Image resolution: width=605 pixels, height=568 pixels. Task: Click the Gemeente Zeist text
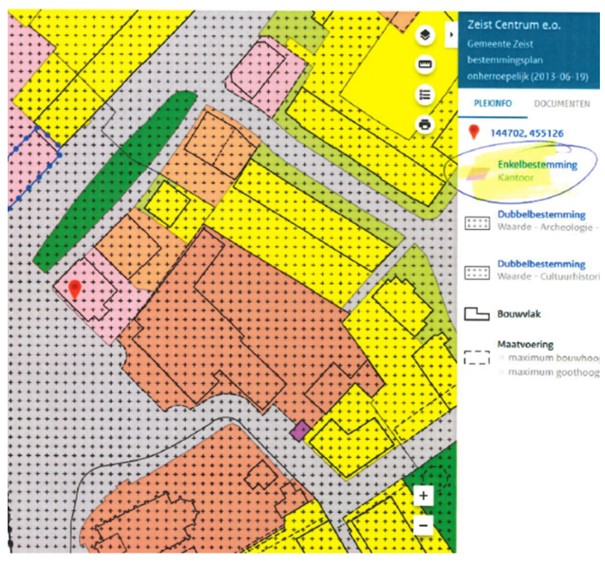500,44
